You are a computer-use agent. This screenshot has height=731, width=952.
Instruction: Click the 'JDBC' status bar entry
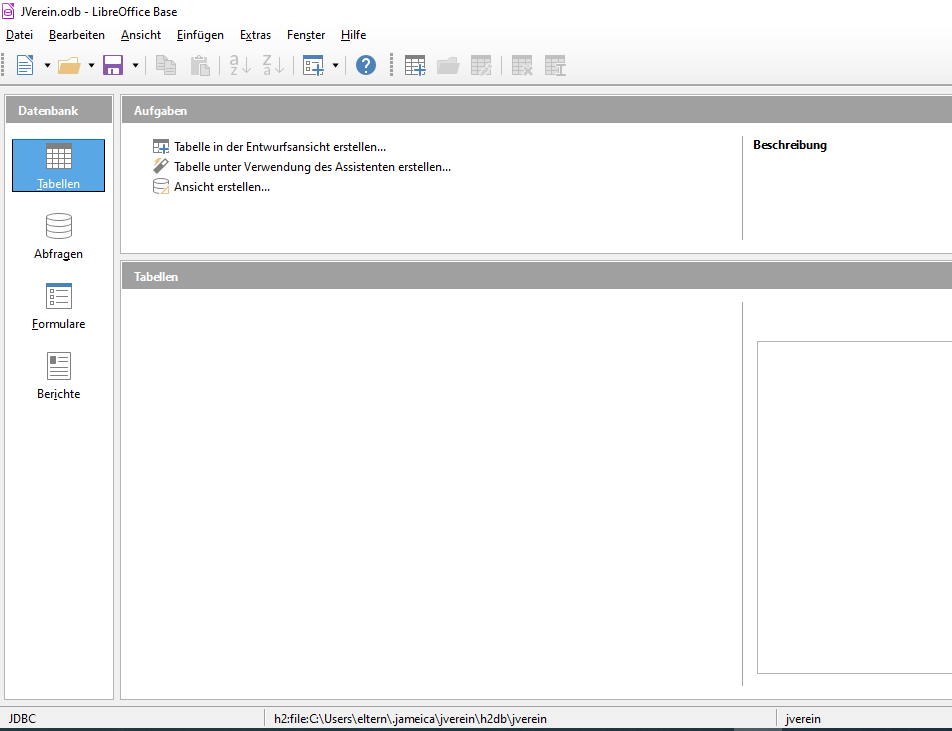pos(22,719)
